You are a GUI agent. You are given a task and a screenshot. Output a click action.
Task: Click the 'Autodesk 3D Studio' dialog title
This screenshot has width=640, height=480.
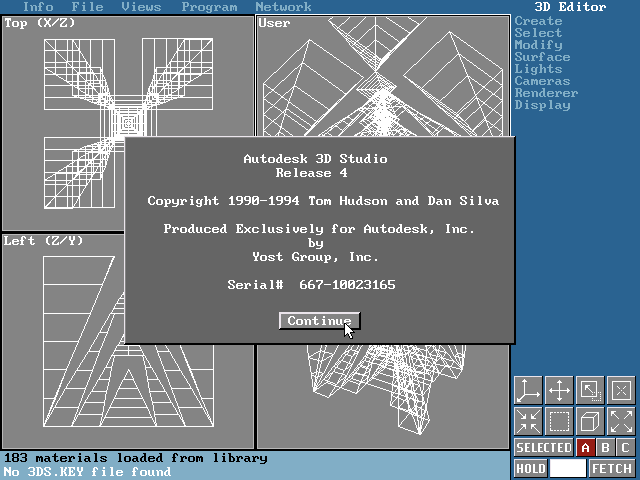[316, 158]
